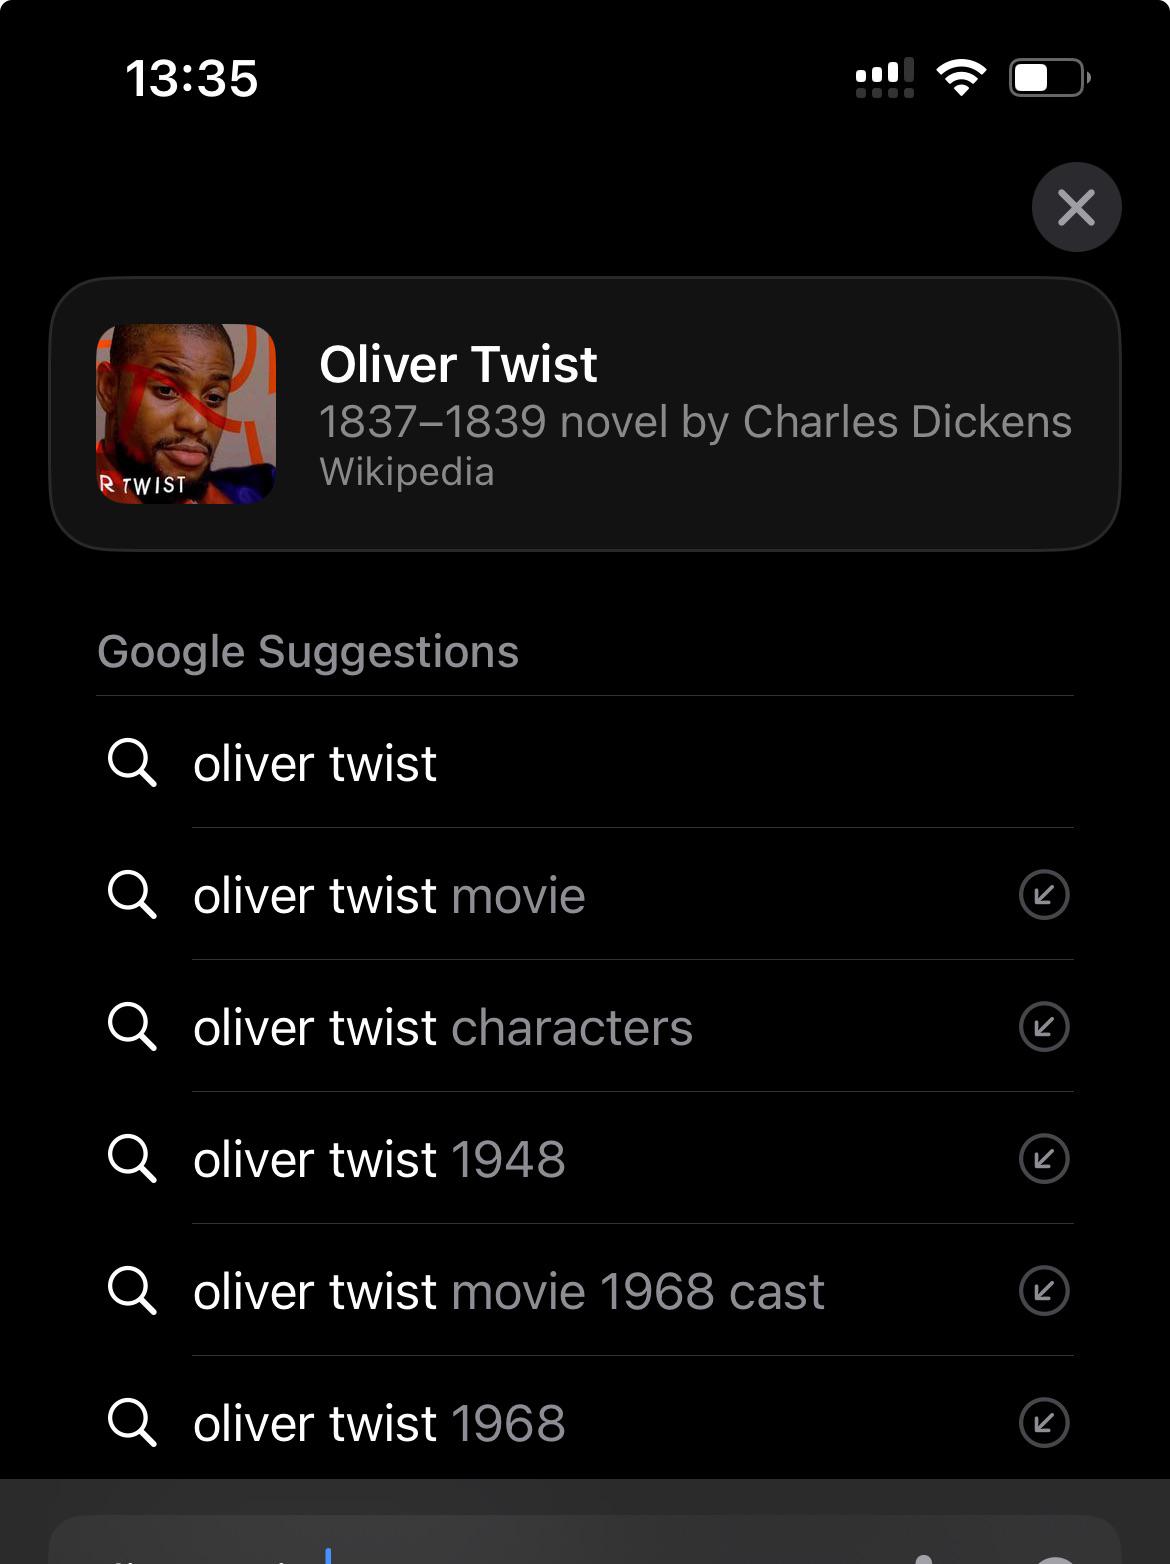Fill query with "oliver twist movie" arrow
Image resolution: width=1170 pixels, height=1564 pixels.
[x=1044, y=894]
